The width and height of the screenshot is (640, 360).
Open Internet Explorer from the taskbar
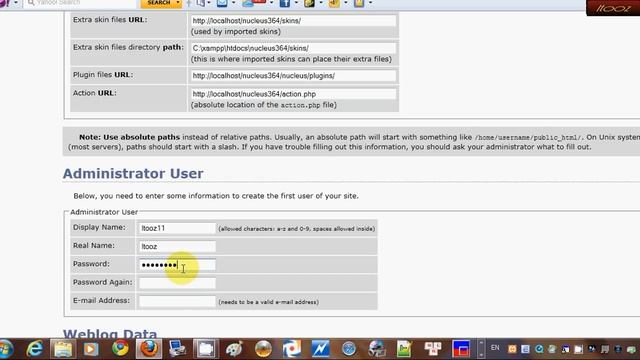pos(35,349)
